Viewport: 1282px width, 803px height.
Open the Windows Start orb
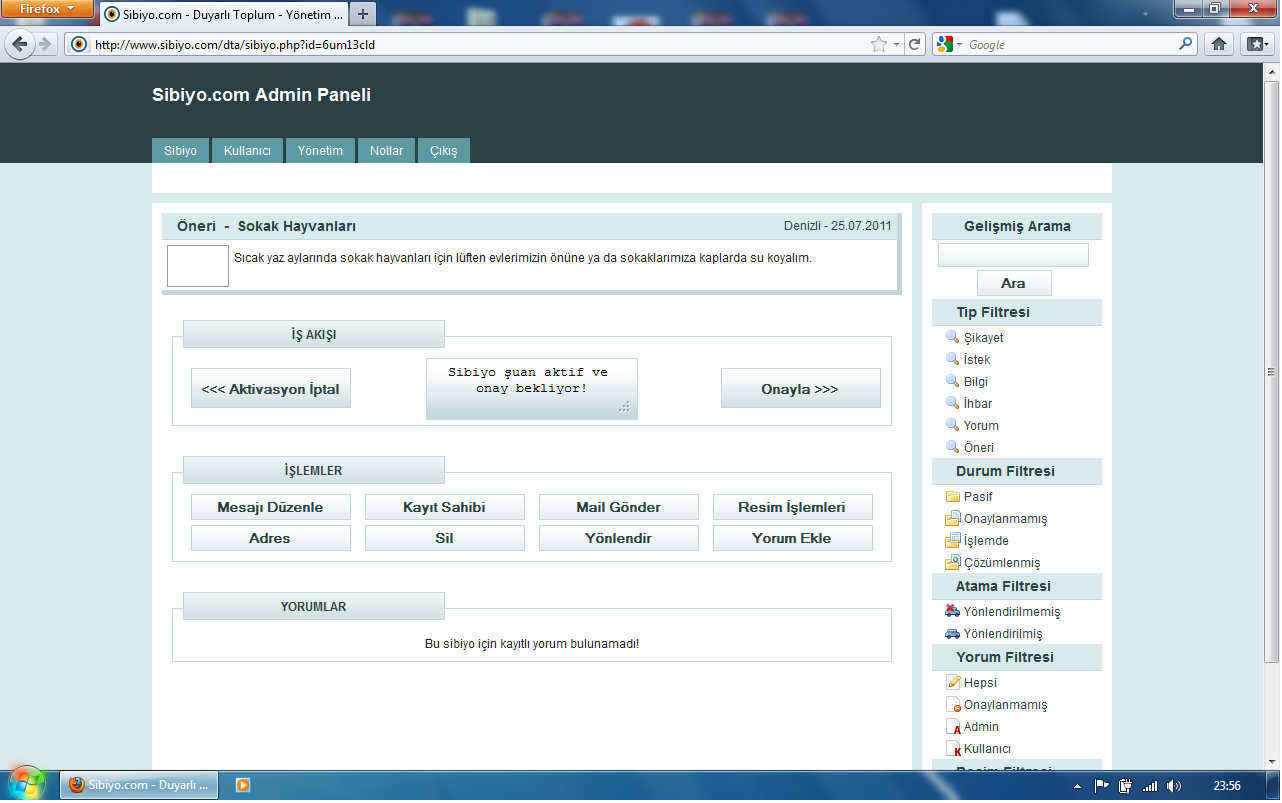(26, 783)
